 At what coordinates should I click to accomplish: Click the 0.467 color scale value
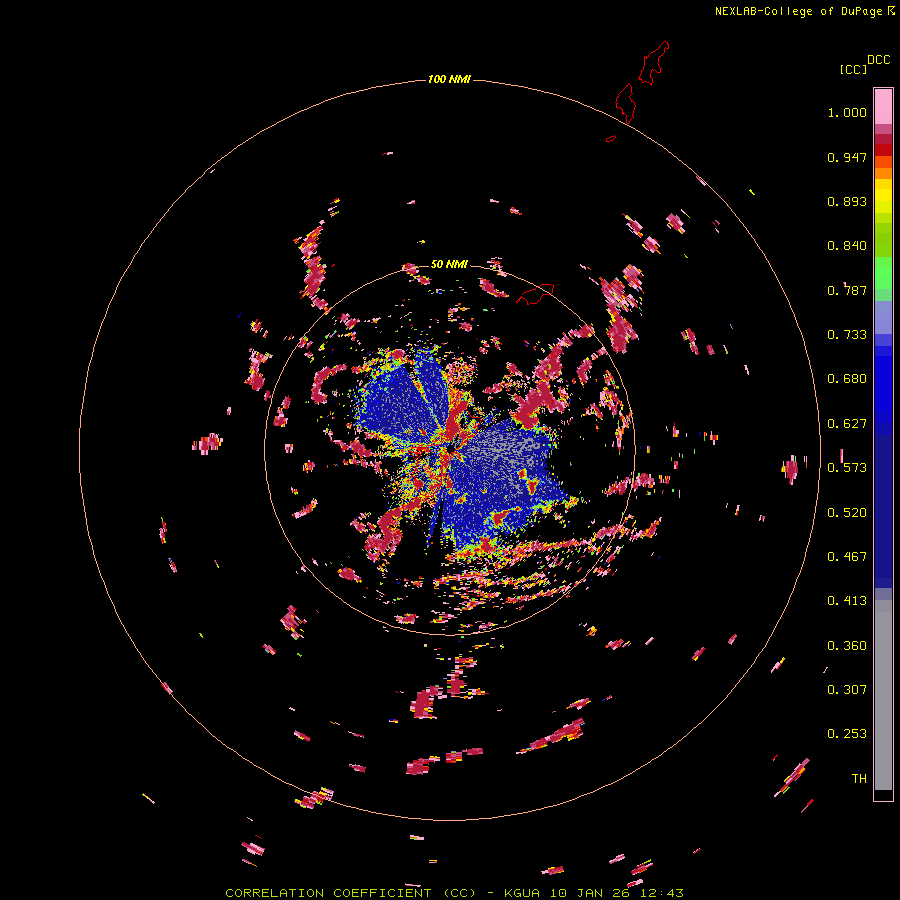click(847, 557)
